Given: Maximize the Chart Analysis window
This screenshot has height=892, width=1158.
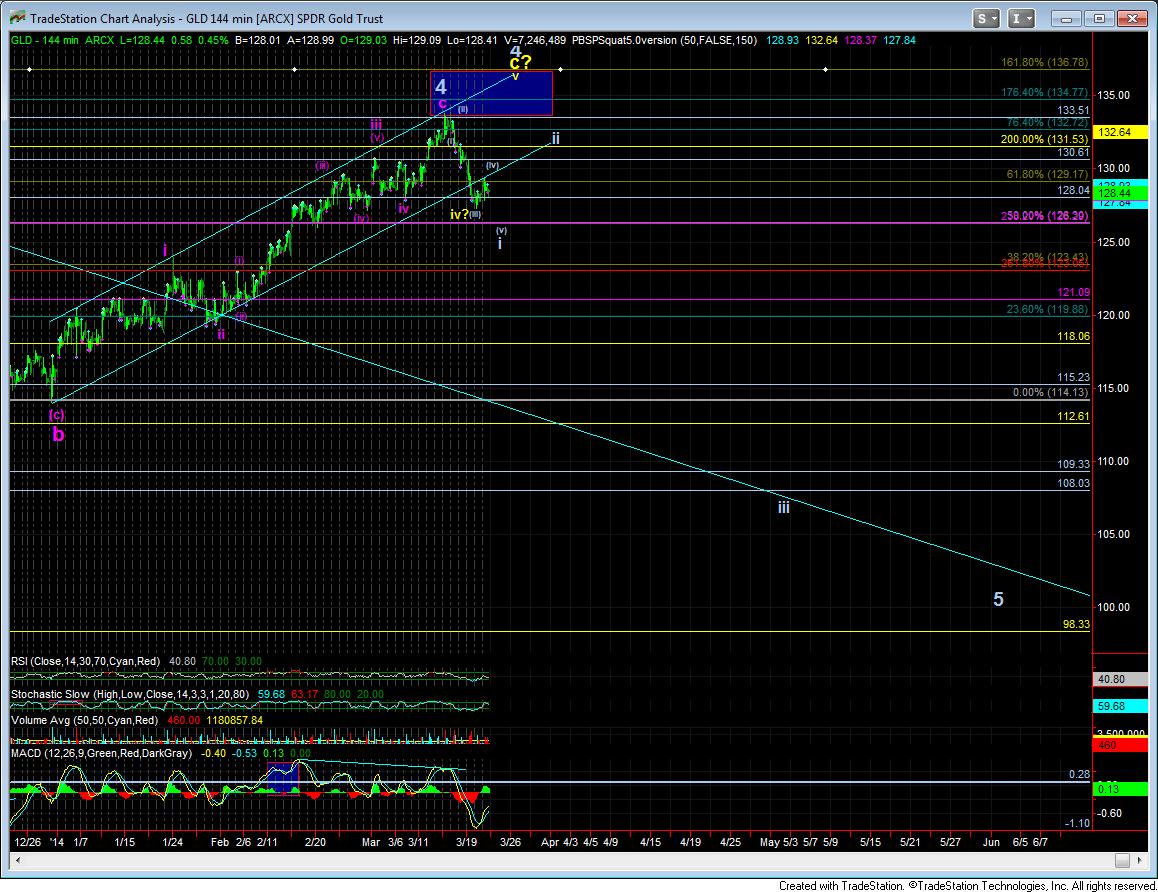Looking at the screenshot, I should coord(1099,18).
